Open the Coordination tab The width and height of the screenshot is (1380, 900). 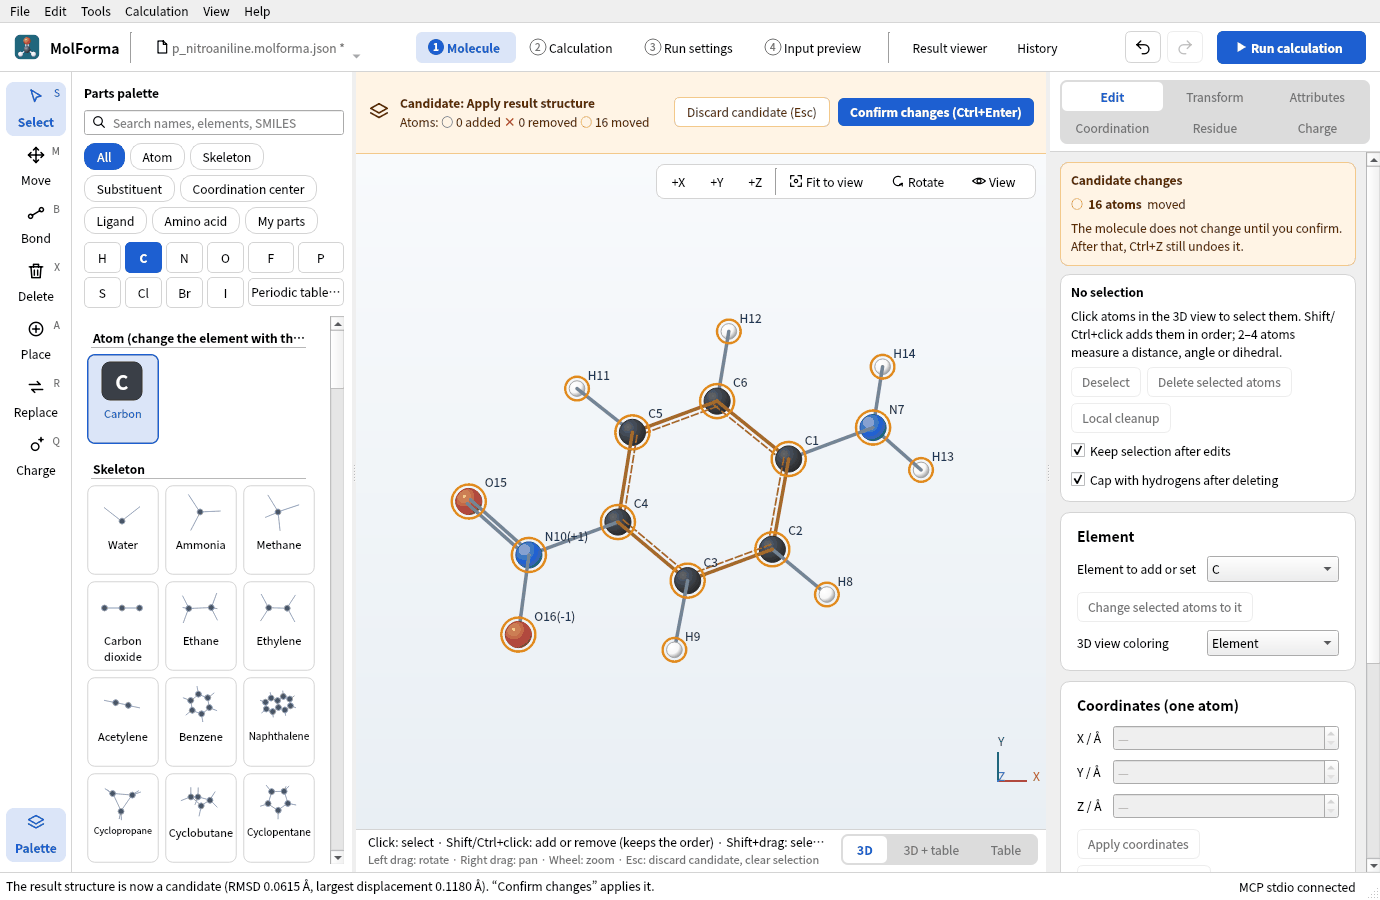coord(1112,128)
